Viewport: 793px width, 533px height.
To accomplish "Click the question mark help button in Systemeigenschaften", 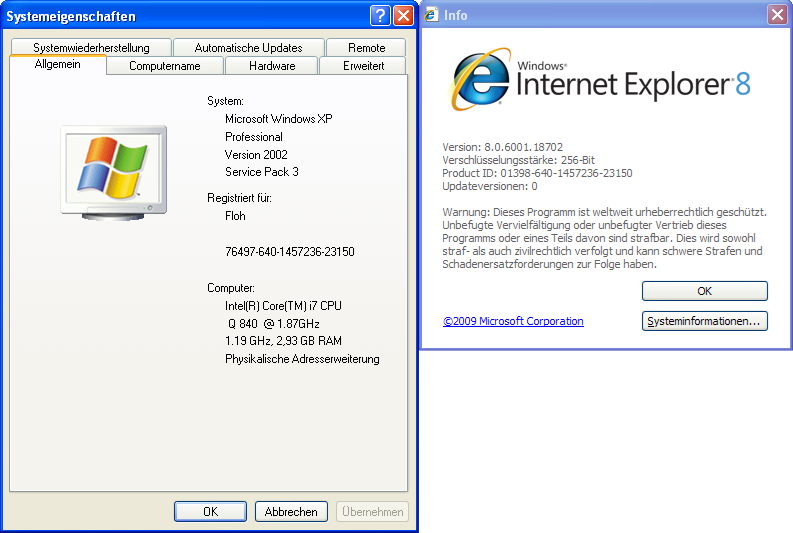I will point(379,16).
